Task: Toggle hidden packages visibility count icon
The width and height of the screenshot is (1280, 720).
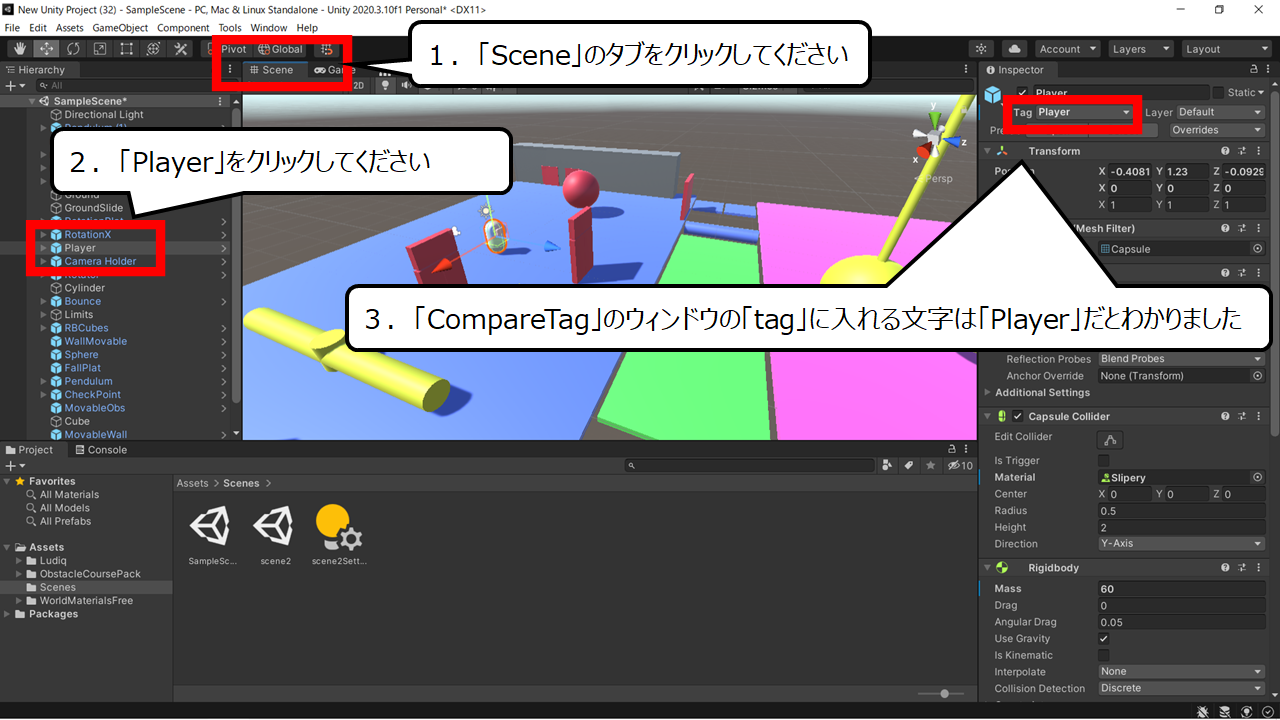Action: 960,466
